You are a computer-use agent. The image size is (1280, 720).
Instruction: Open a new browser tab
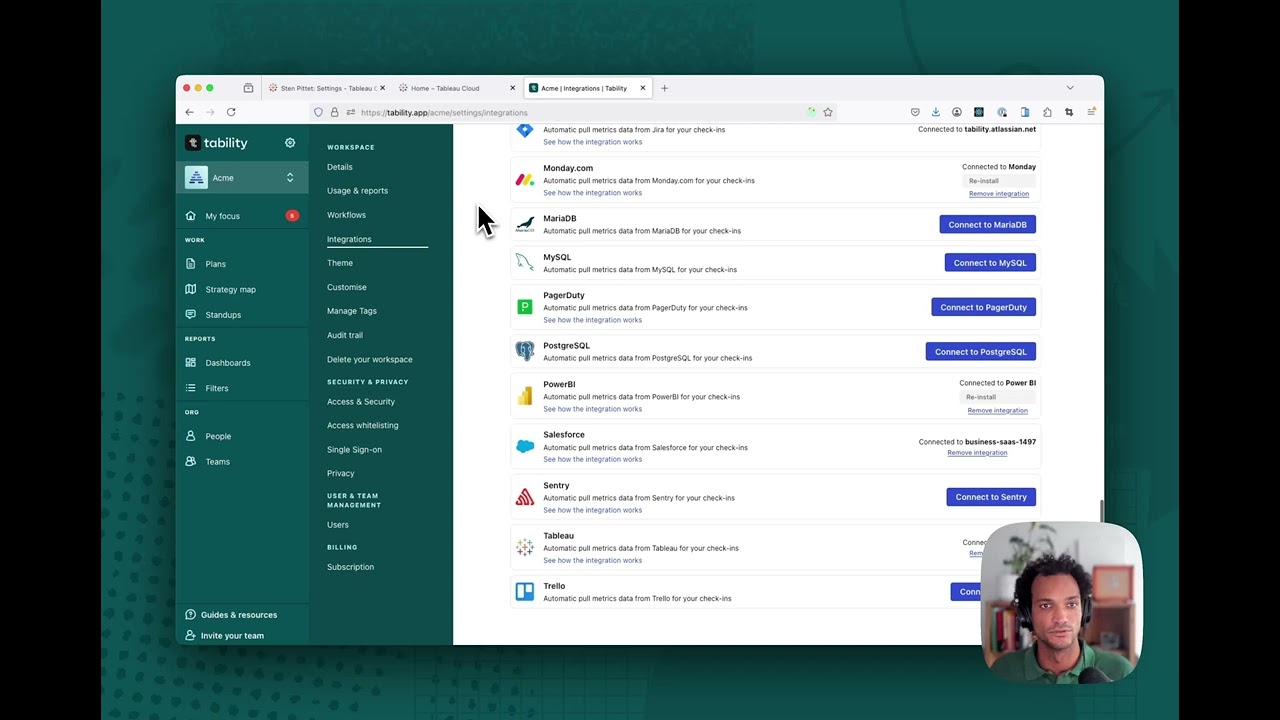[664, 88]
